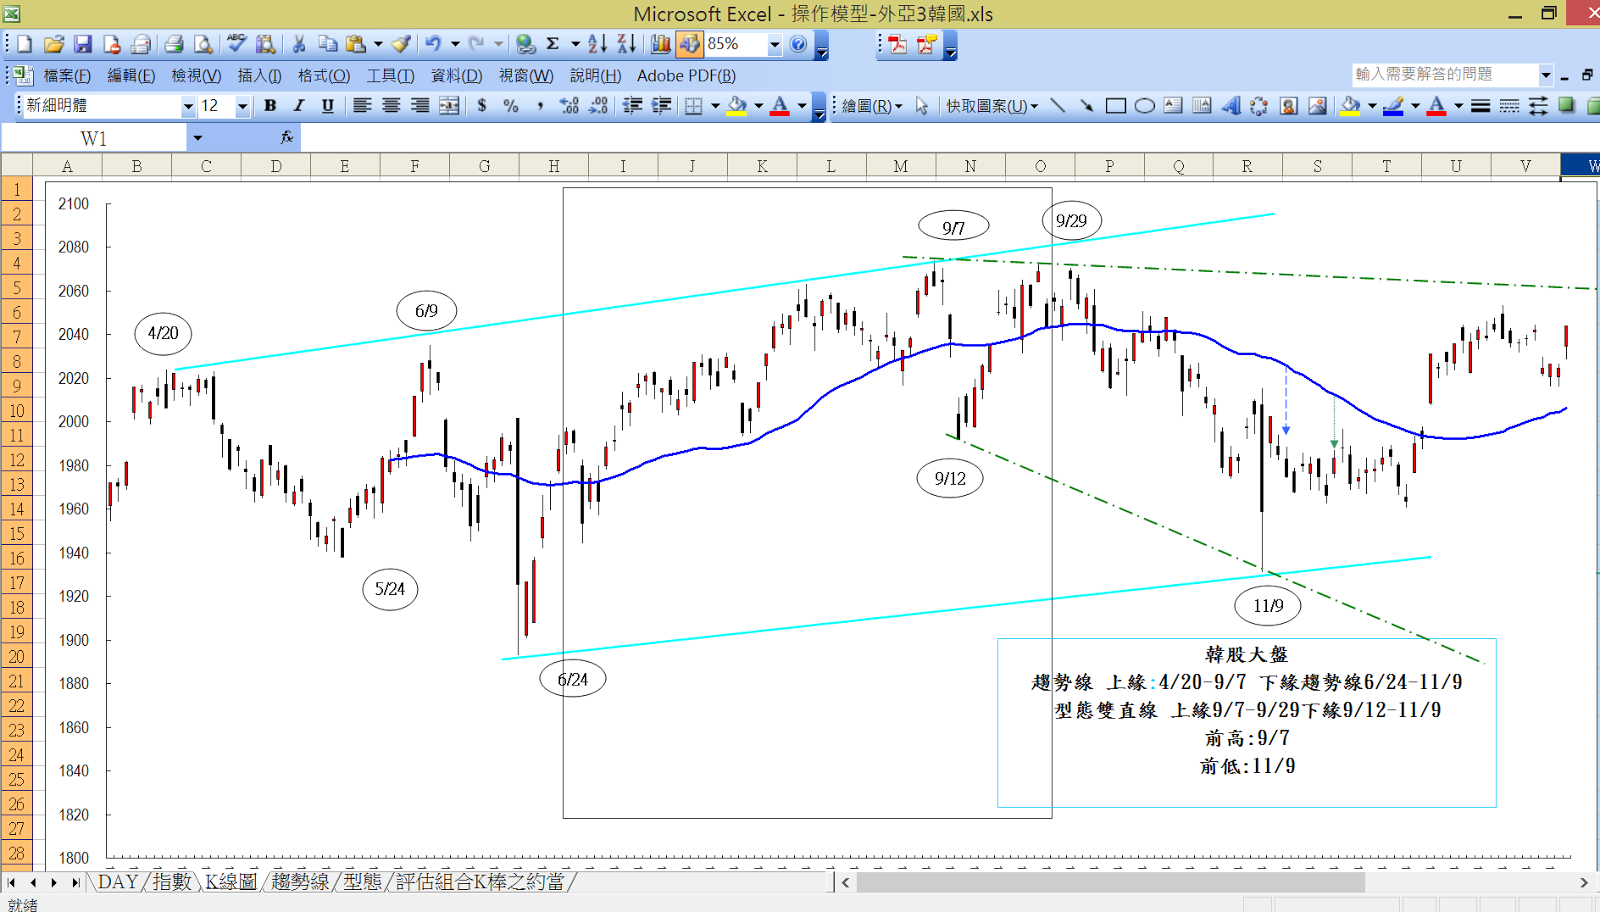This screenshot has height=912, width=1600.
Task: Click the Sort Ascending A-Z icon
Action: point(597,44)
